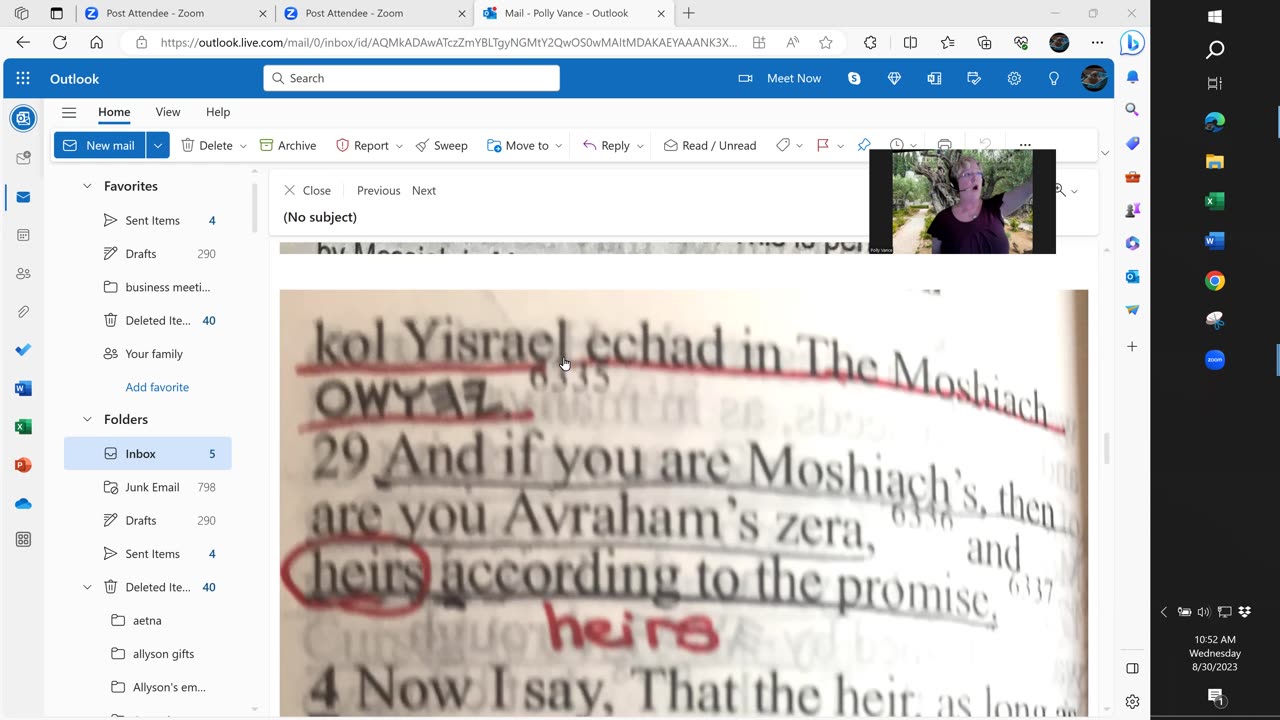The image size is (1280, 720).
Task: Open the Move to menu
Action: pyautogui.click(x=517, y=145)
